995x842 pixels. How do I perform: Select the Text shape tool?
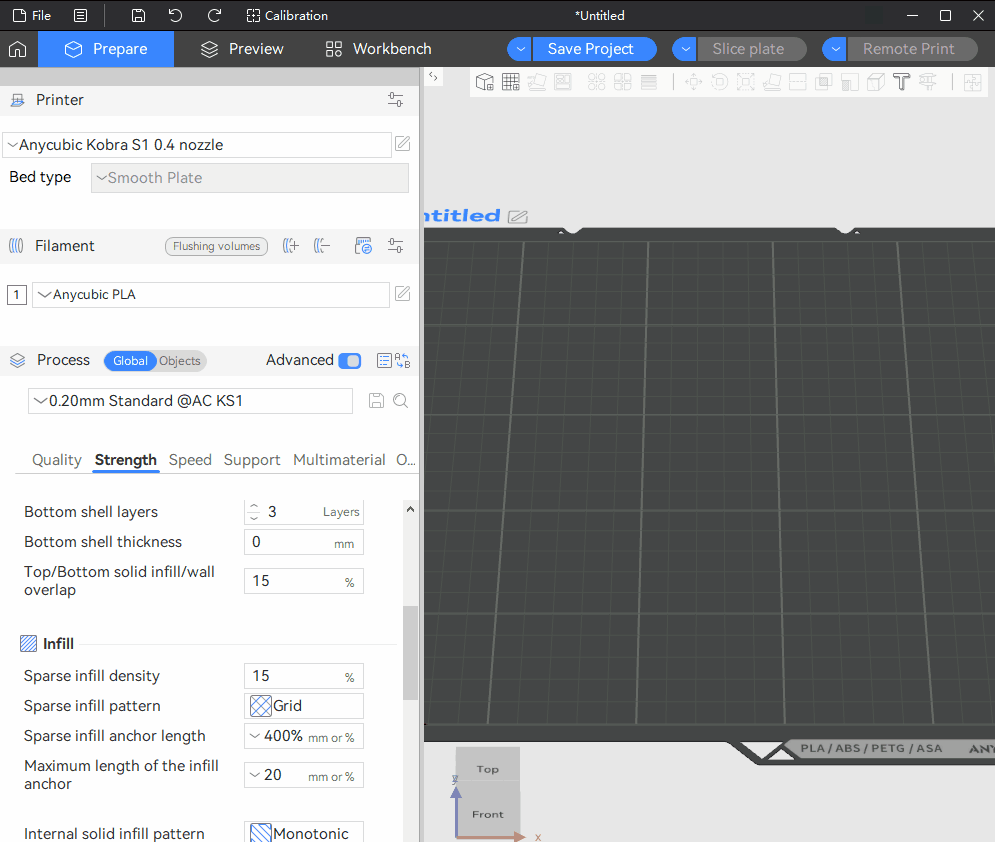click(x=902, y=82)
